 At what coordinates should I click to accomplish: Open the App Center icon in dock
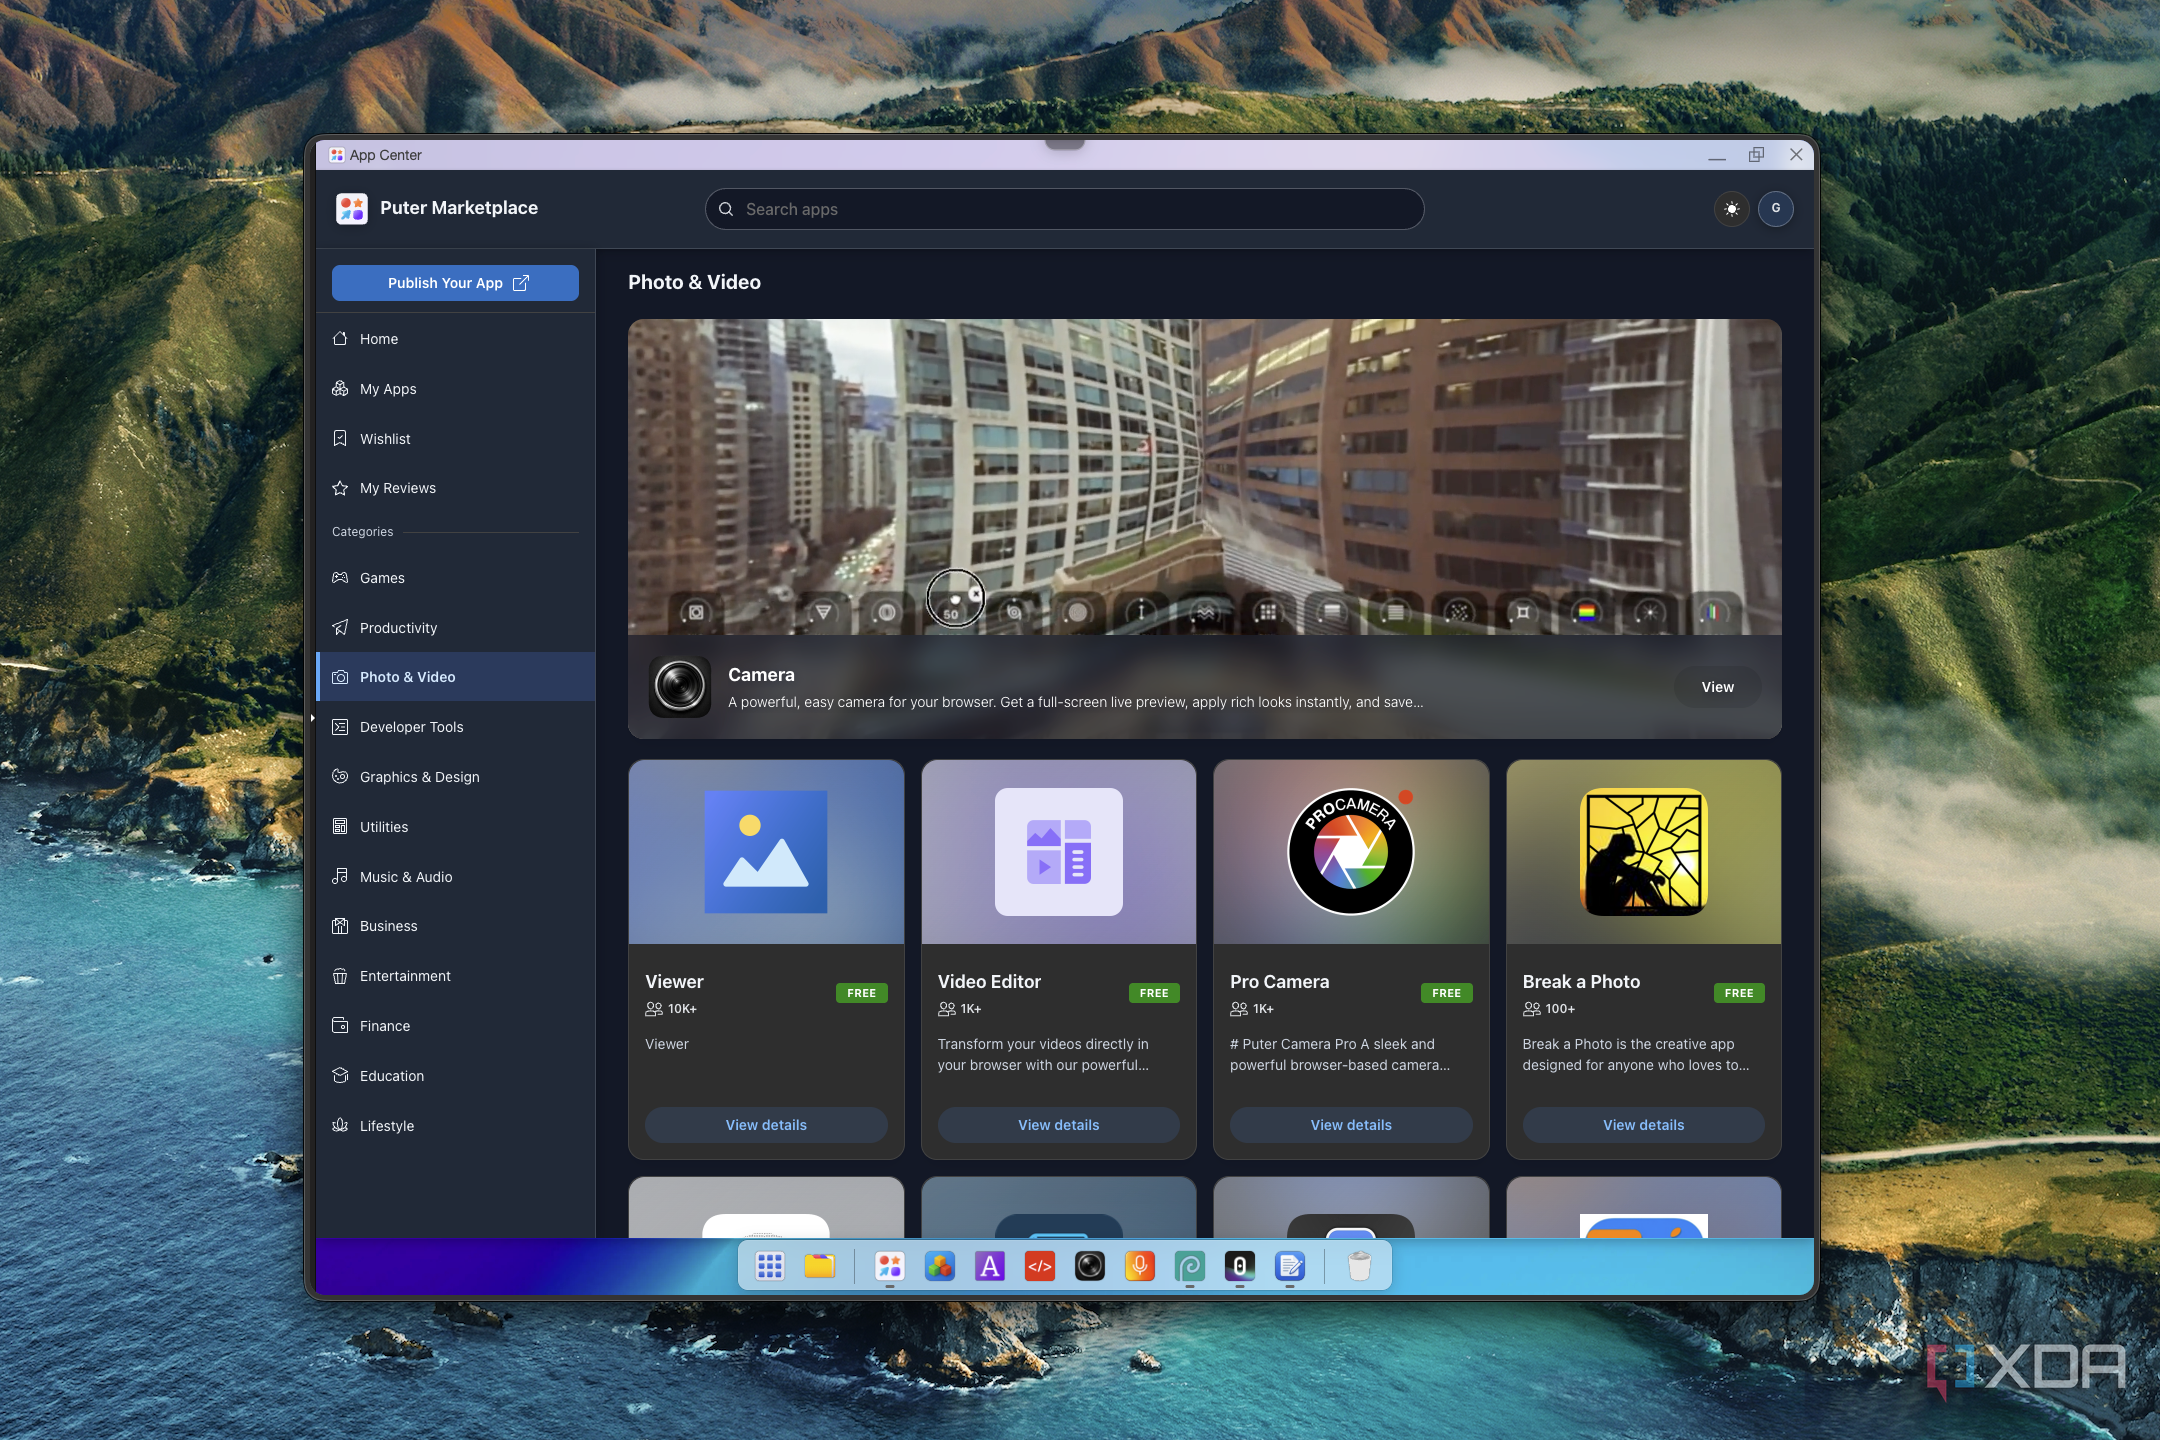point(889,1266)
